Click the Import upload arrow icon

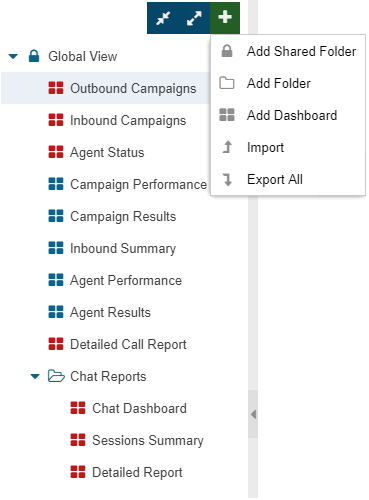pyautogui.click(x=227, y=147)
